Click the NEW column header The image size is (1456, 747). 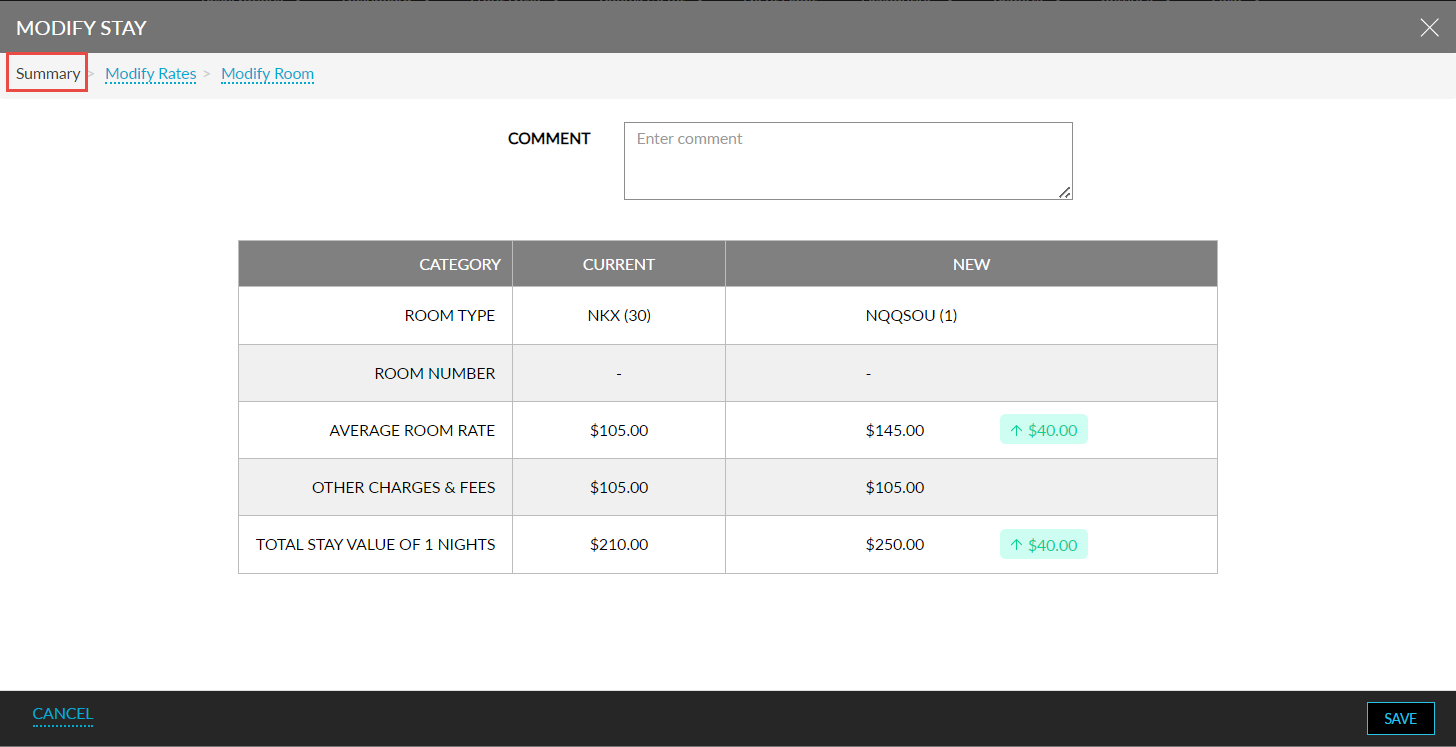(971, 264)
